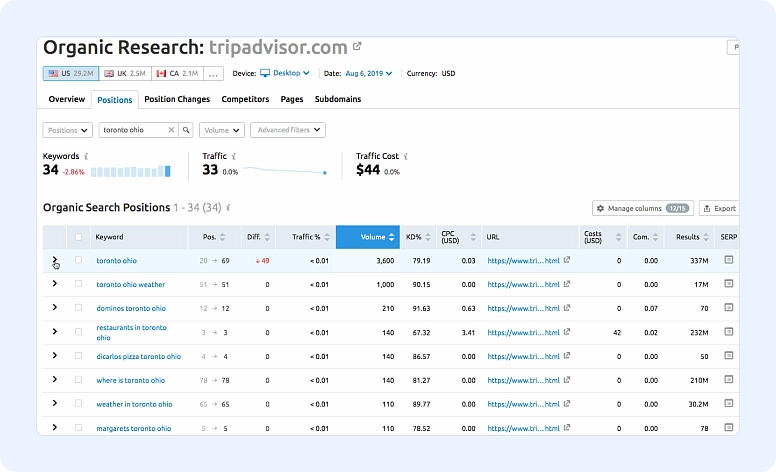Click the toronto ohio keyword input field
This screenshot has height=472, width=776.
click(x=135, y=130)
